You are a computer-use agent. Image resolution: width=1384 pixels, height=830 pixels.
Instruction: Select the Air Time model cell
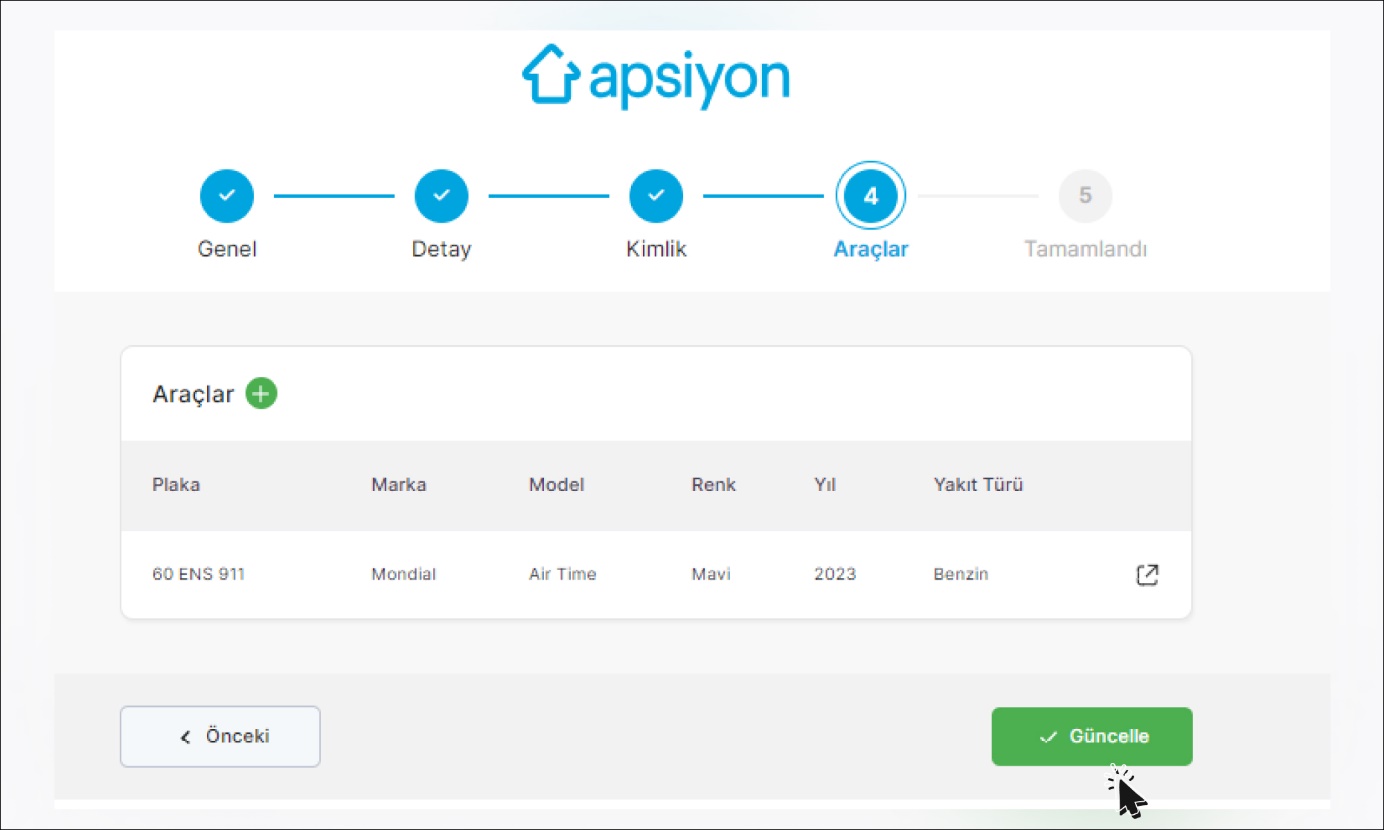click(563, 575)
